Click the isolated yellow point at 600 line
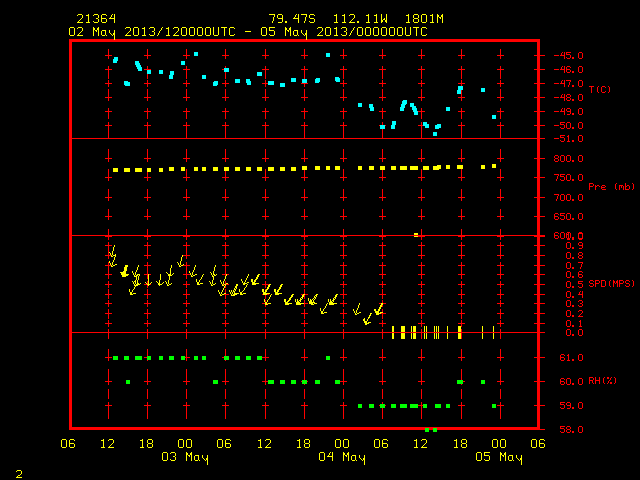The width and height of the screenshot is (640, 480). click(416, 235)
